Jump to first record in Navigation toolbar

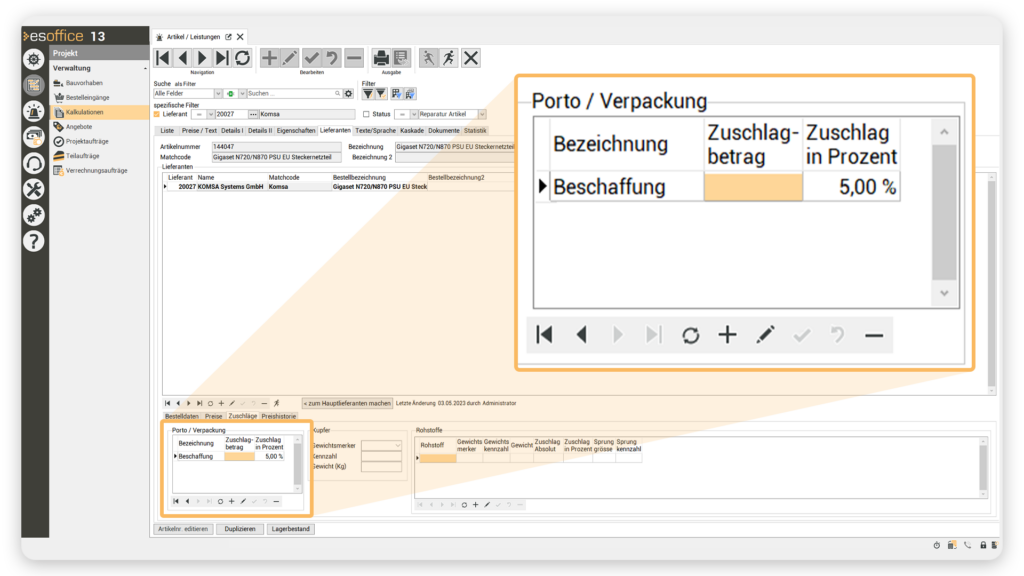click(x=163, y=58)
